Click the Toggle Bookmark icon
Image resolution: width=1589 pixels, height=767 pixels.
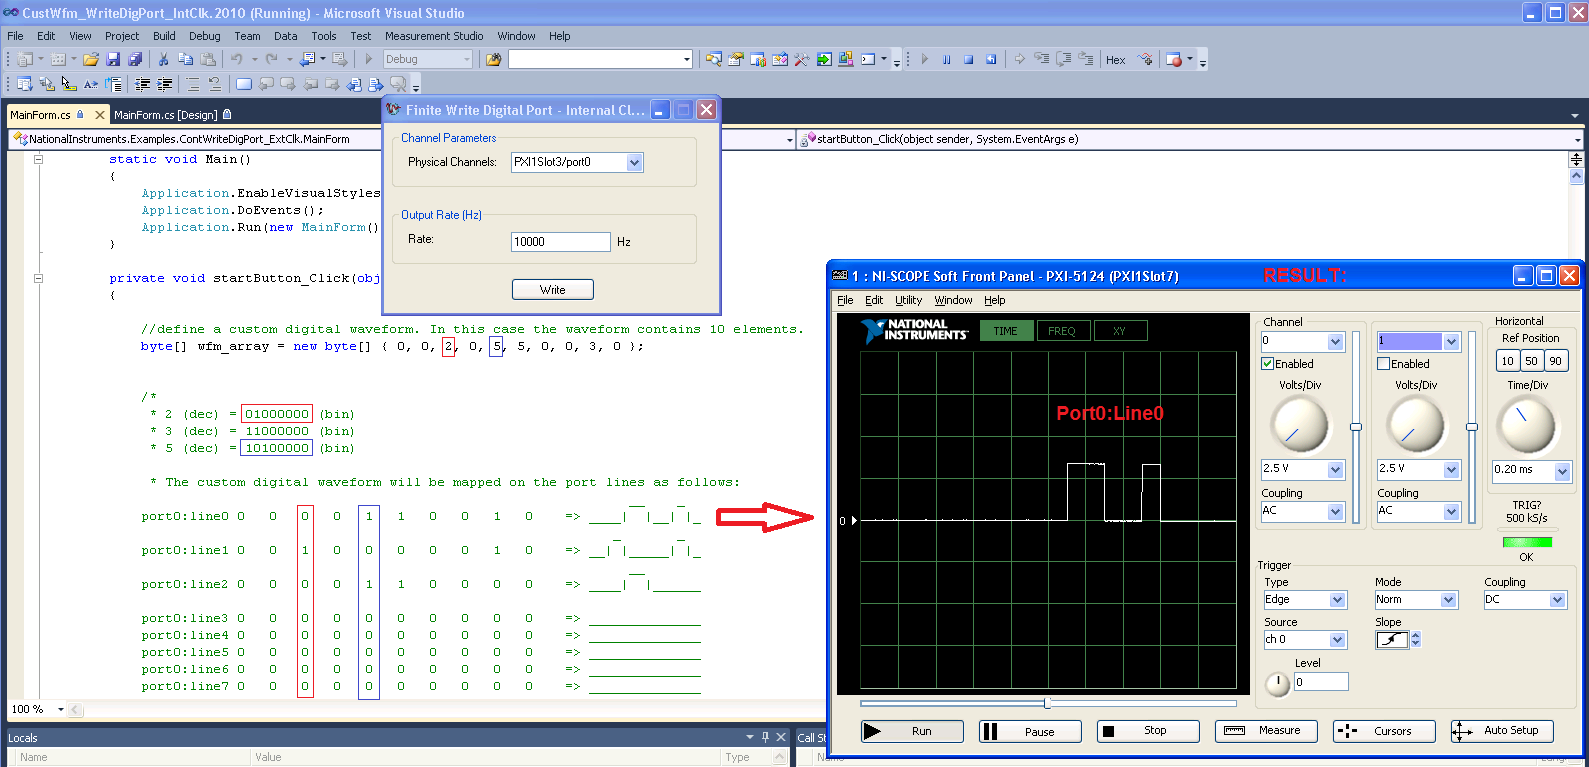(x=243, y=84)
